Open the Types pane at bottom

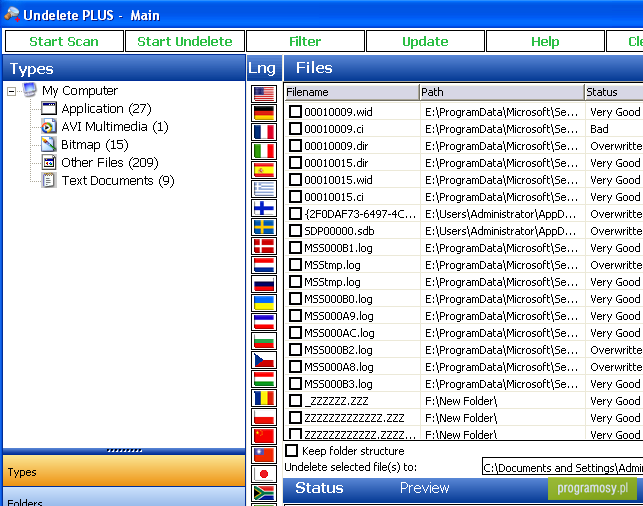click(124, 472)
